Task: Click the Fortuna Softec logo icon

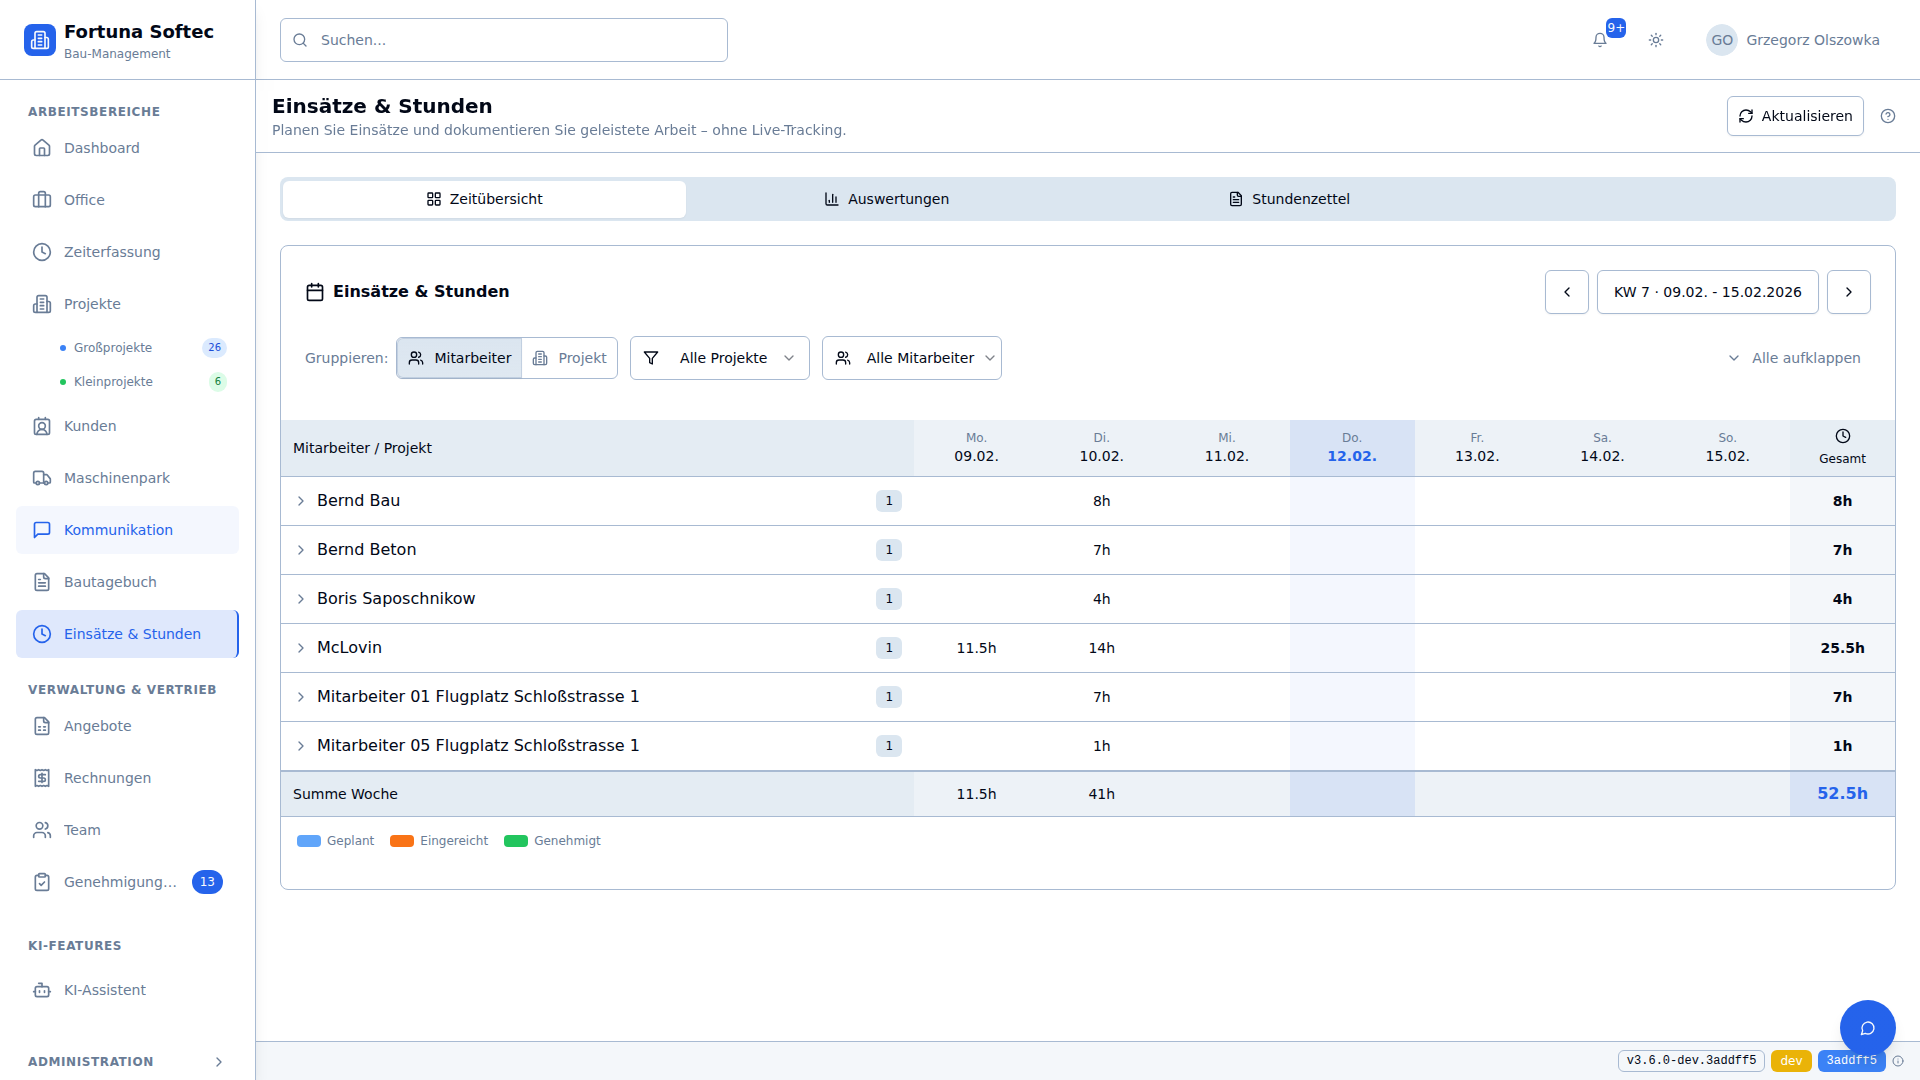Action: pos(40,40)
